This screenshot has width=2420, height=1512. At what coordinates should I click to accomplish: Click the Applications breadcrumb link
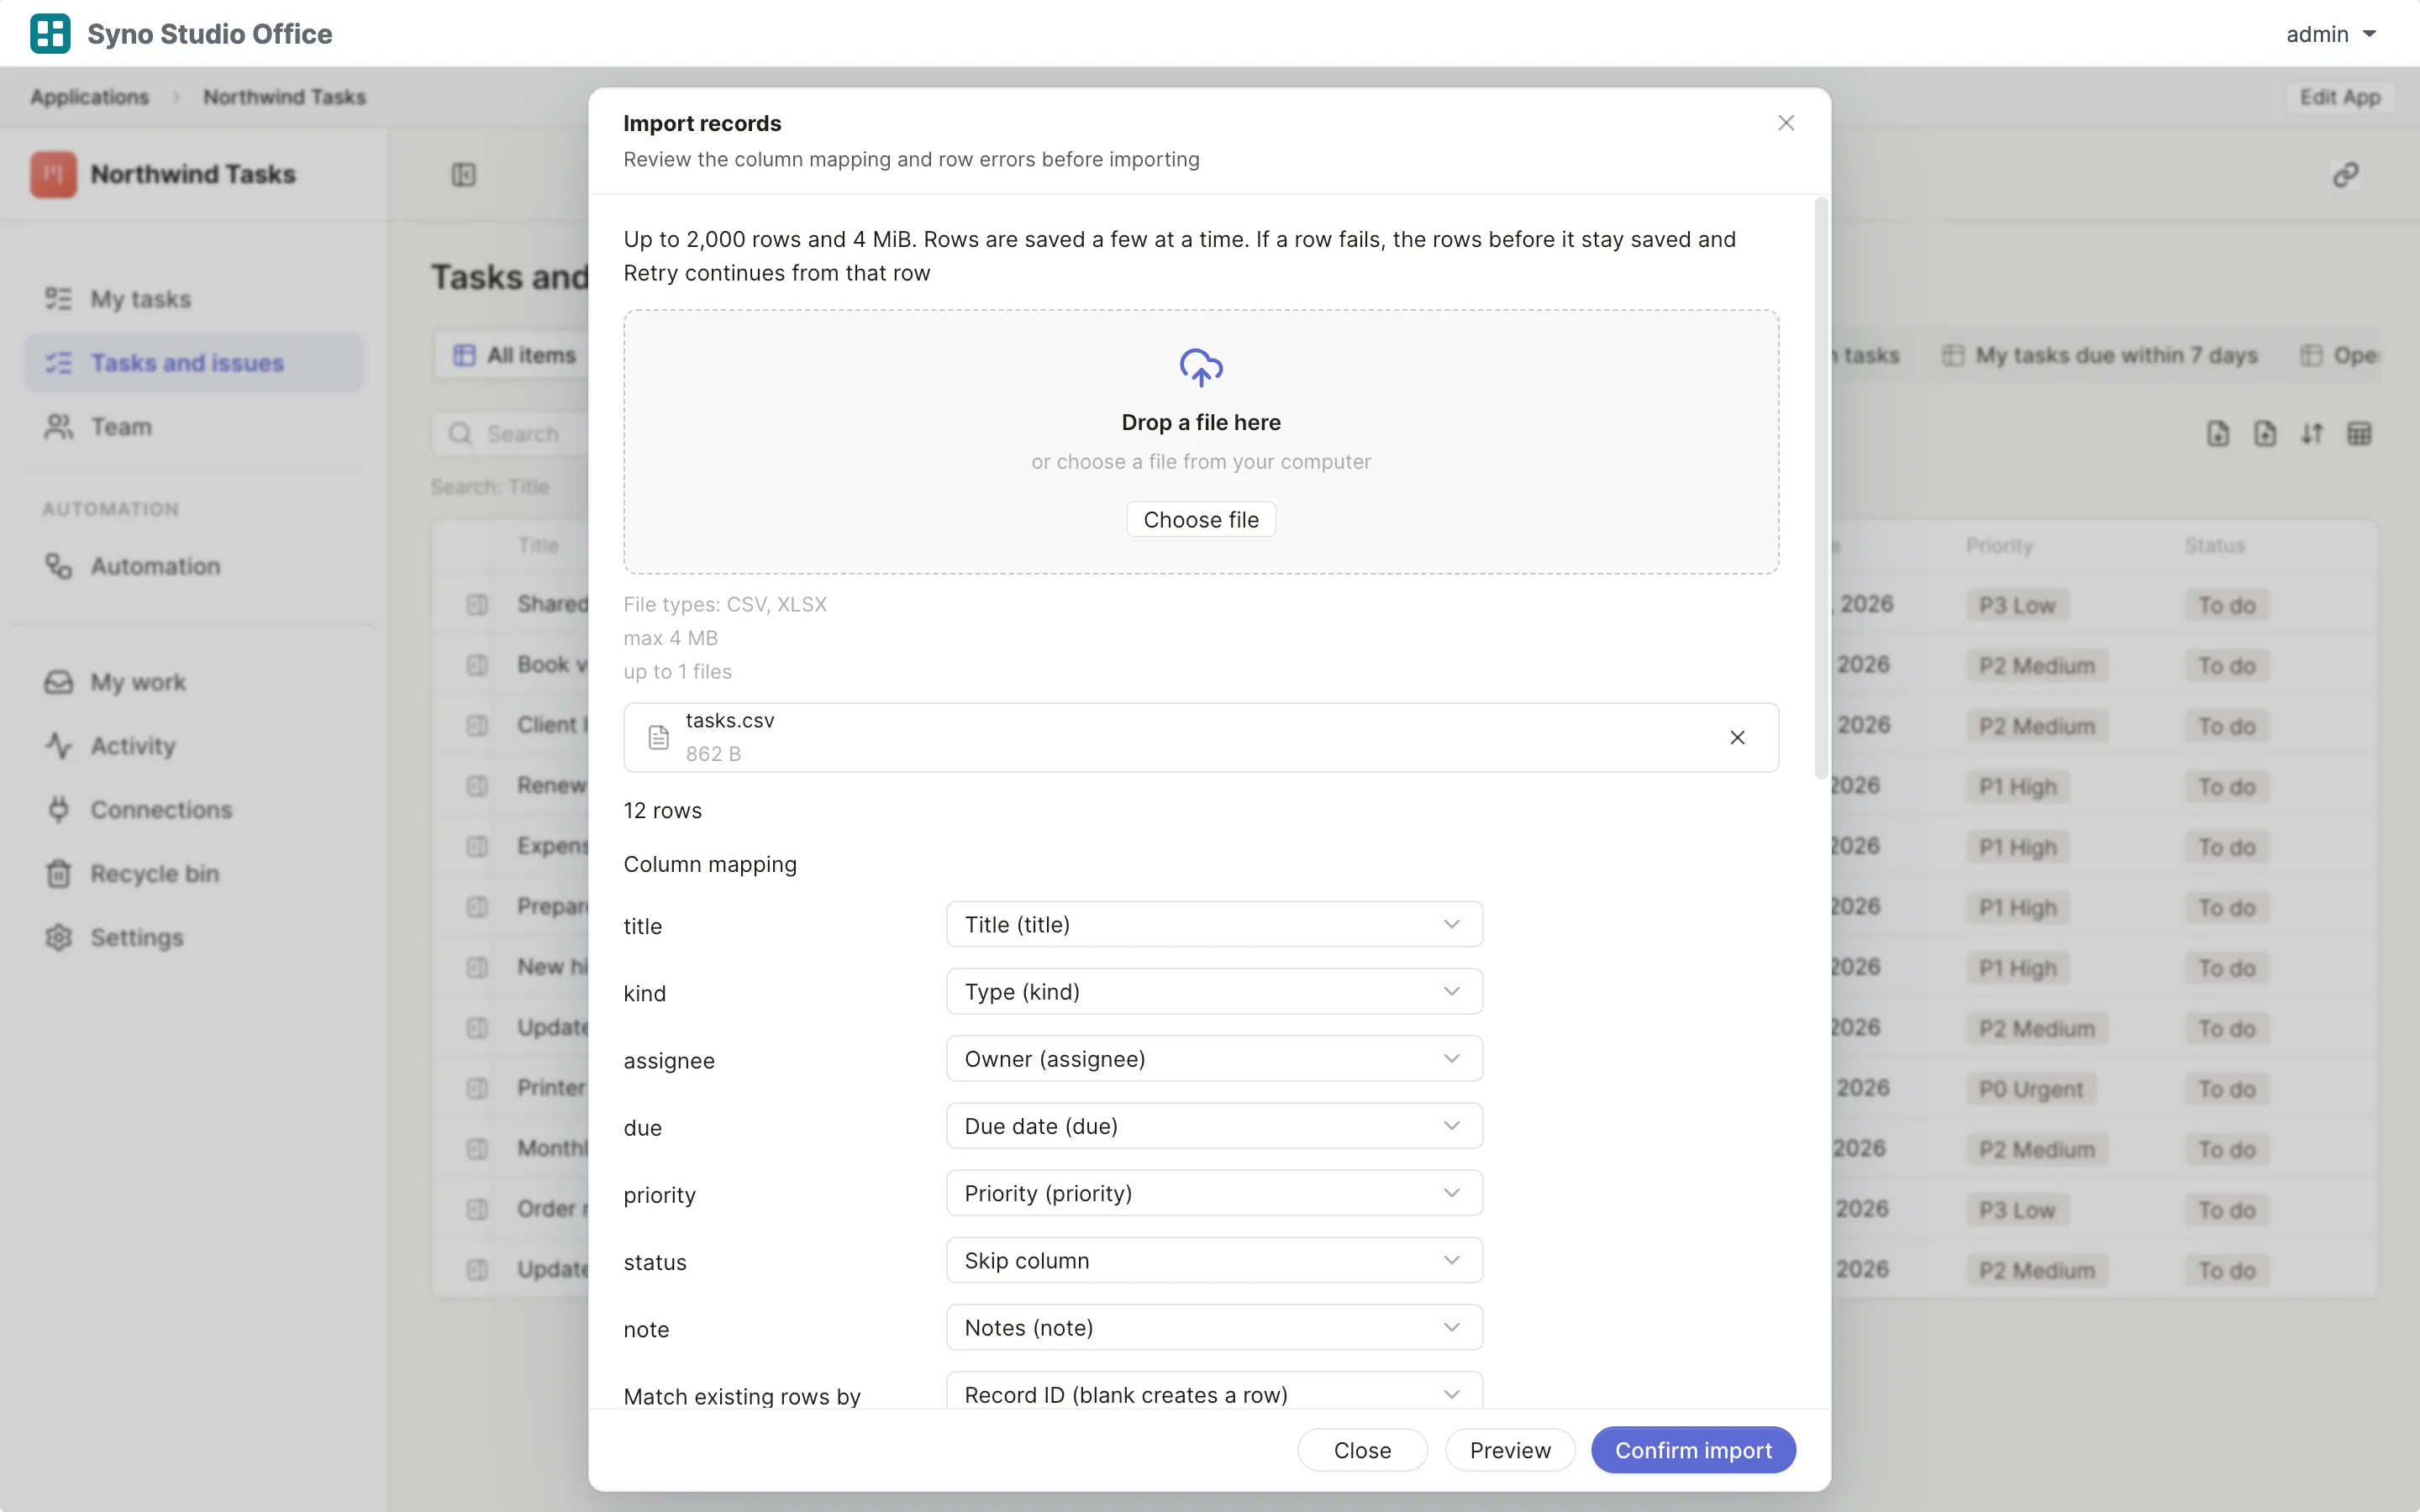point(89,97)
